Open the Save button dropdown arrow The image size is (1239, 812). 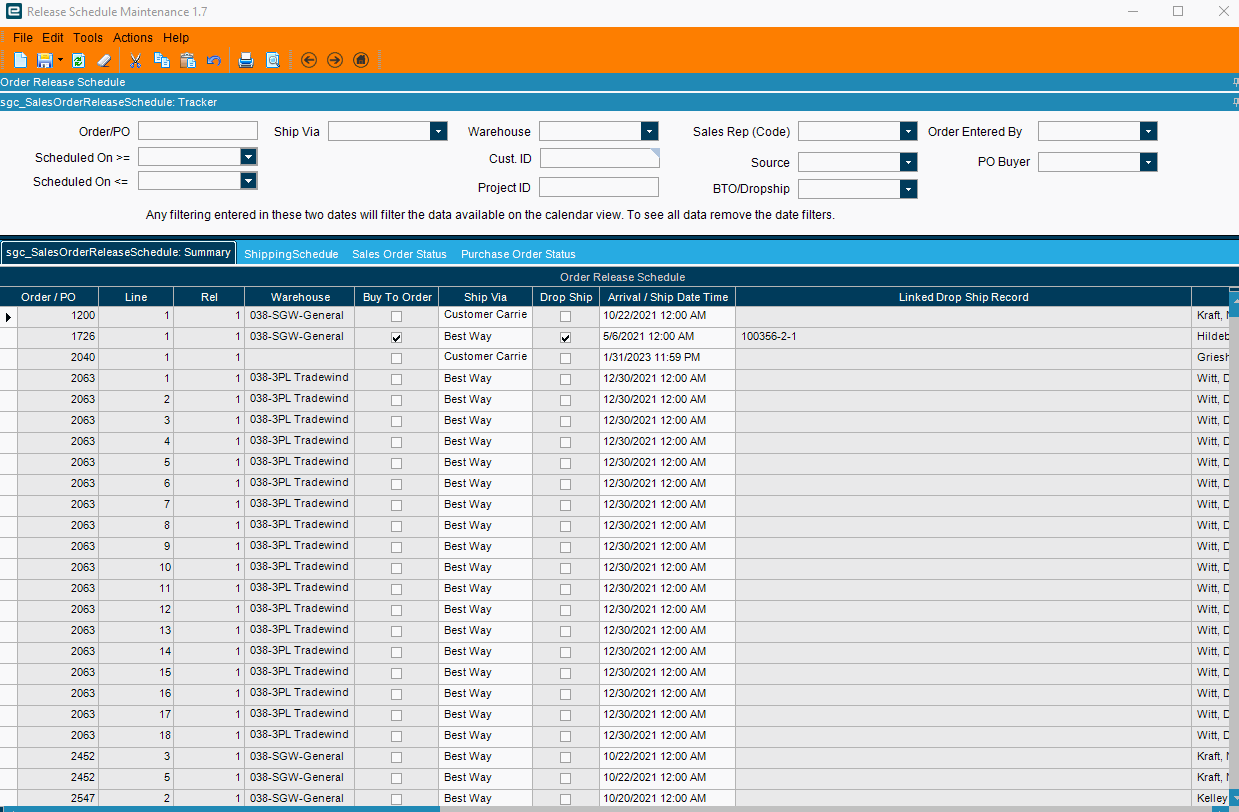coord(60,60)
